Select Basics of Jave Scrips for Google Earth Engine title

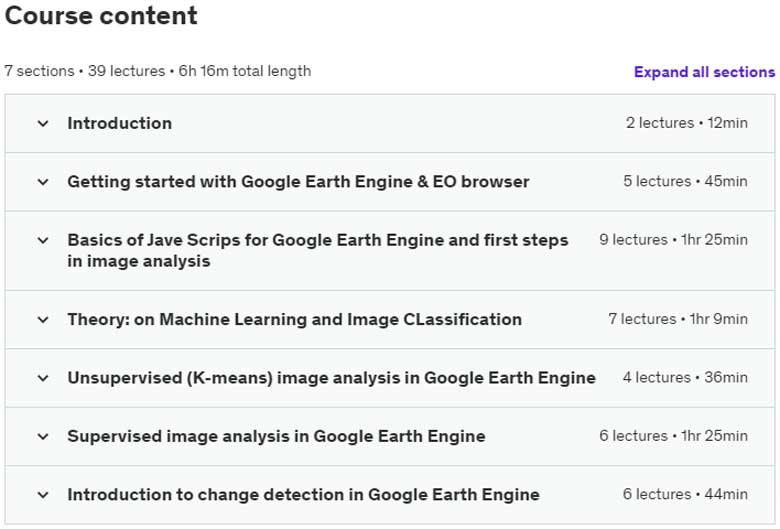click(318, 250)
